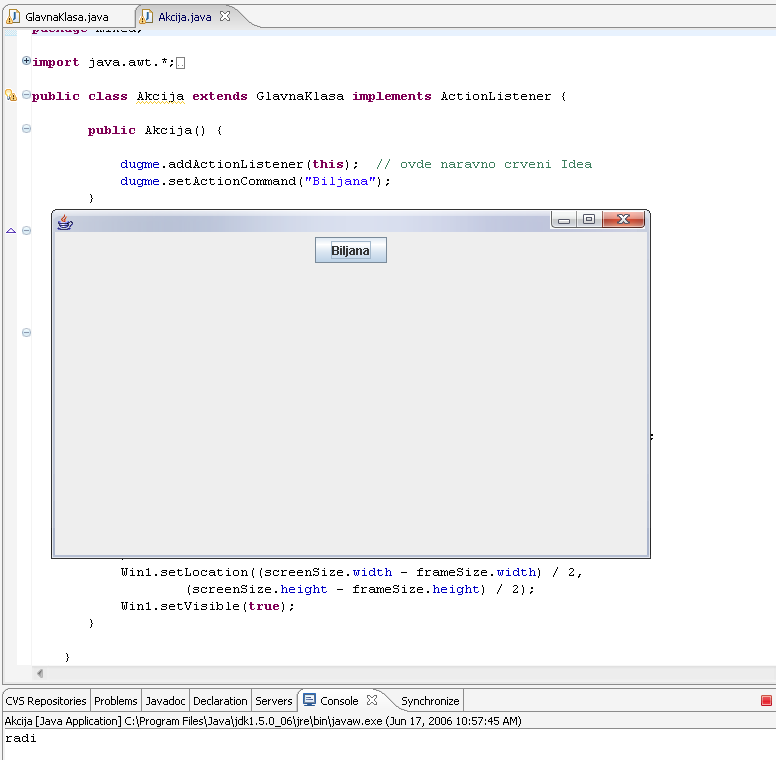Expand the folded import statements
Screen dimensions: 776x760
[x=26, y=61]
